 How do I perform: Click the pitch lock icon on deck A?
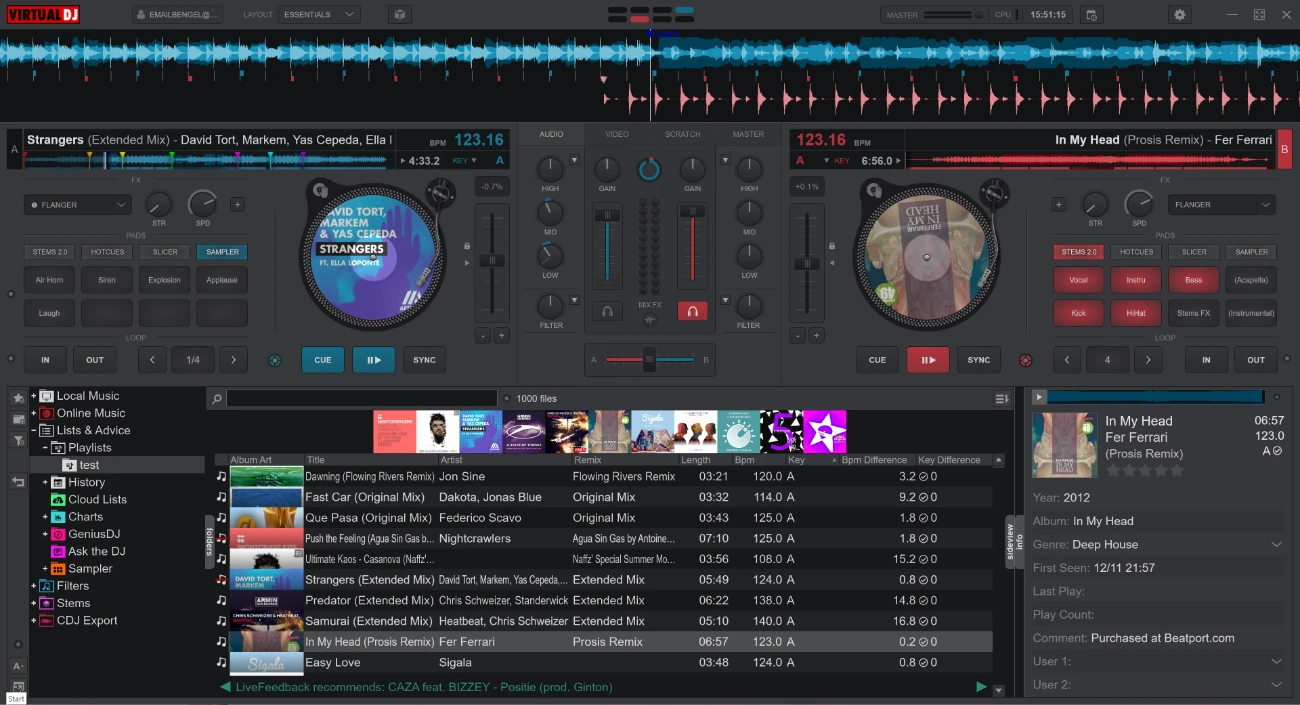[466, 246]
